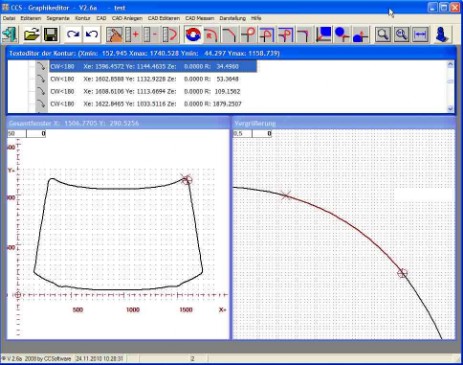Click the circled end point marker in zoom view
Image resolution: width=463 pixels, height=365 pixels.
tap(402, 273)
